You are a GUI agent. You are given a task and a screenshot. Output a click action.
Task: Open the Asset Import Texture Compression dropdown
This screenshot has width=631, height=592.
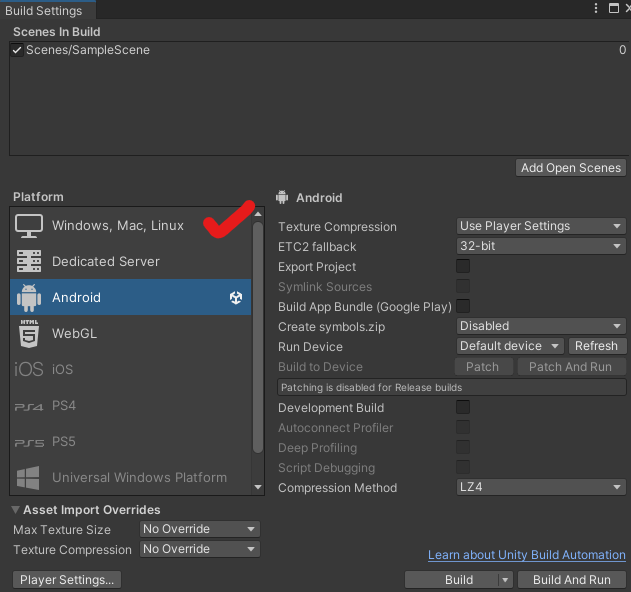pos(200,549)
